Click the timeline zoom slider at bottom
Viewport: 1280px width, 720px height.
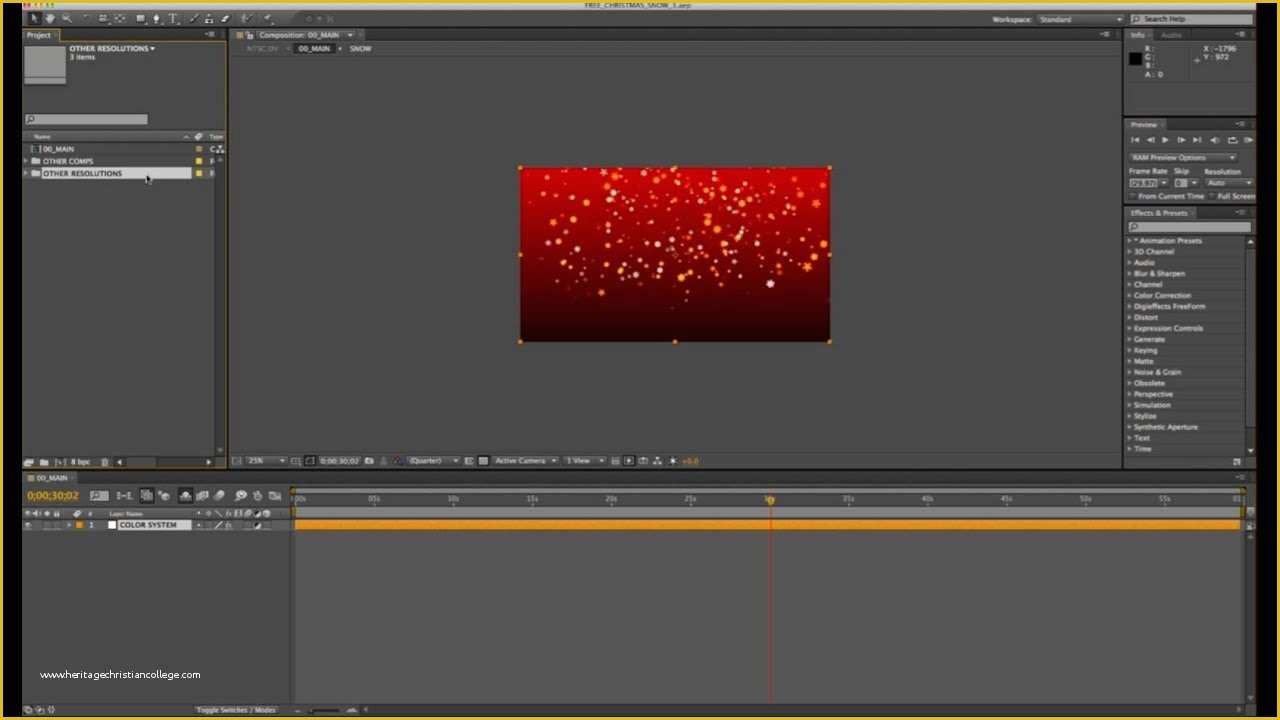[323, 710]
